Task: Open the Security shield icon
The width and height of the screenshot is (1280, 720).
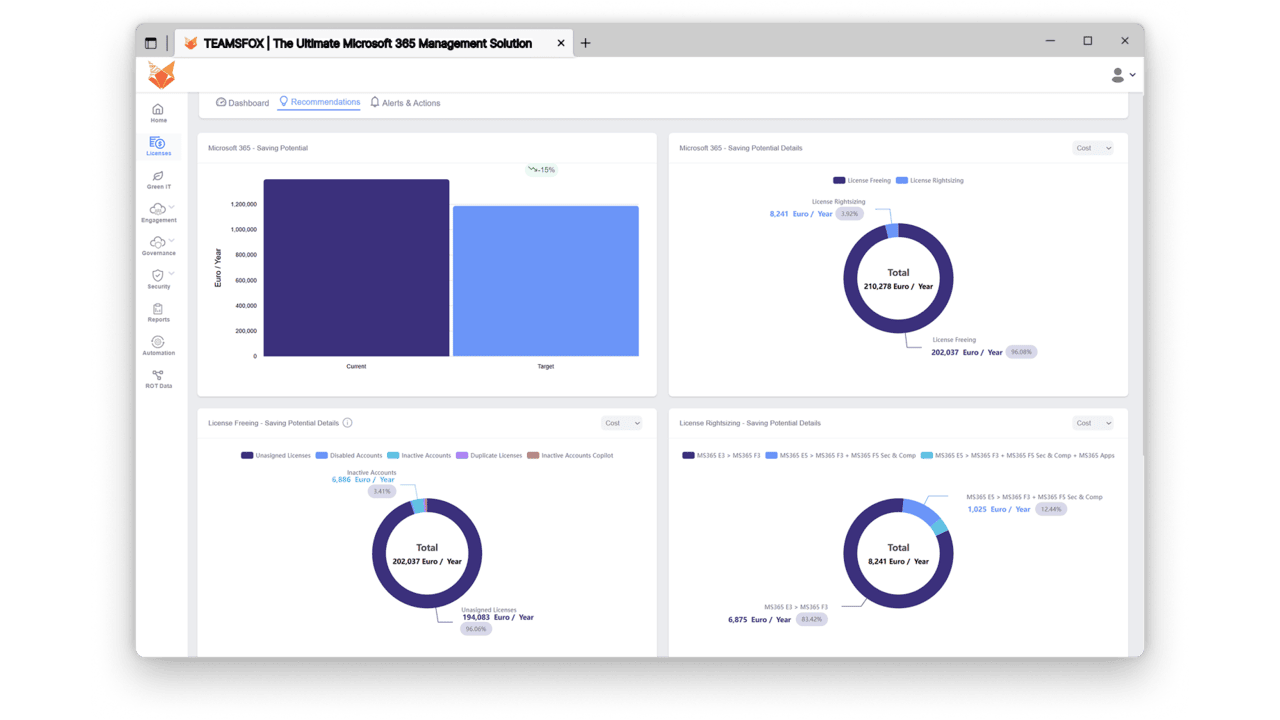Action: point(157,275)
